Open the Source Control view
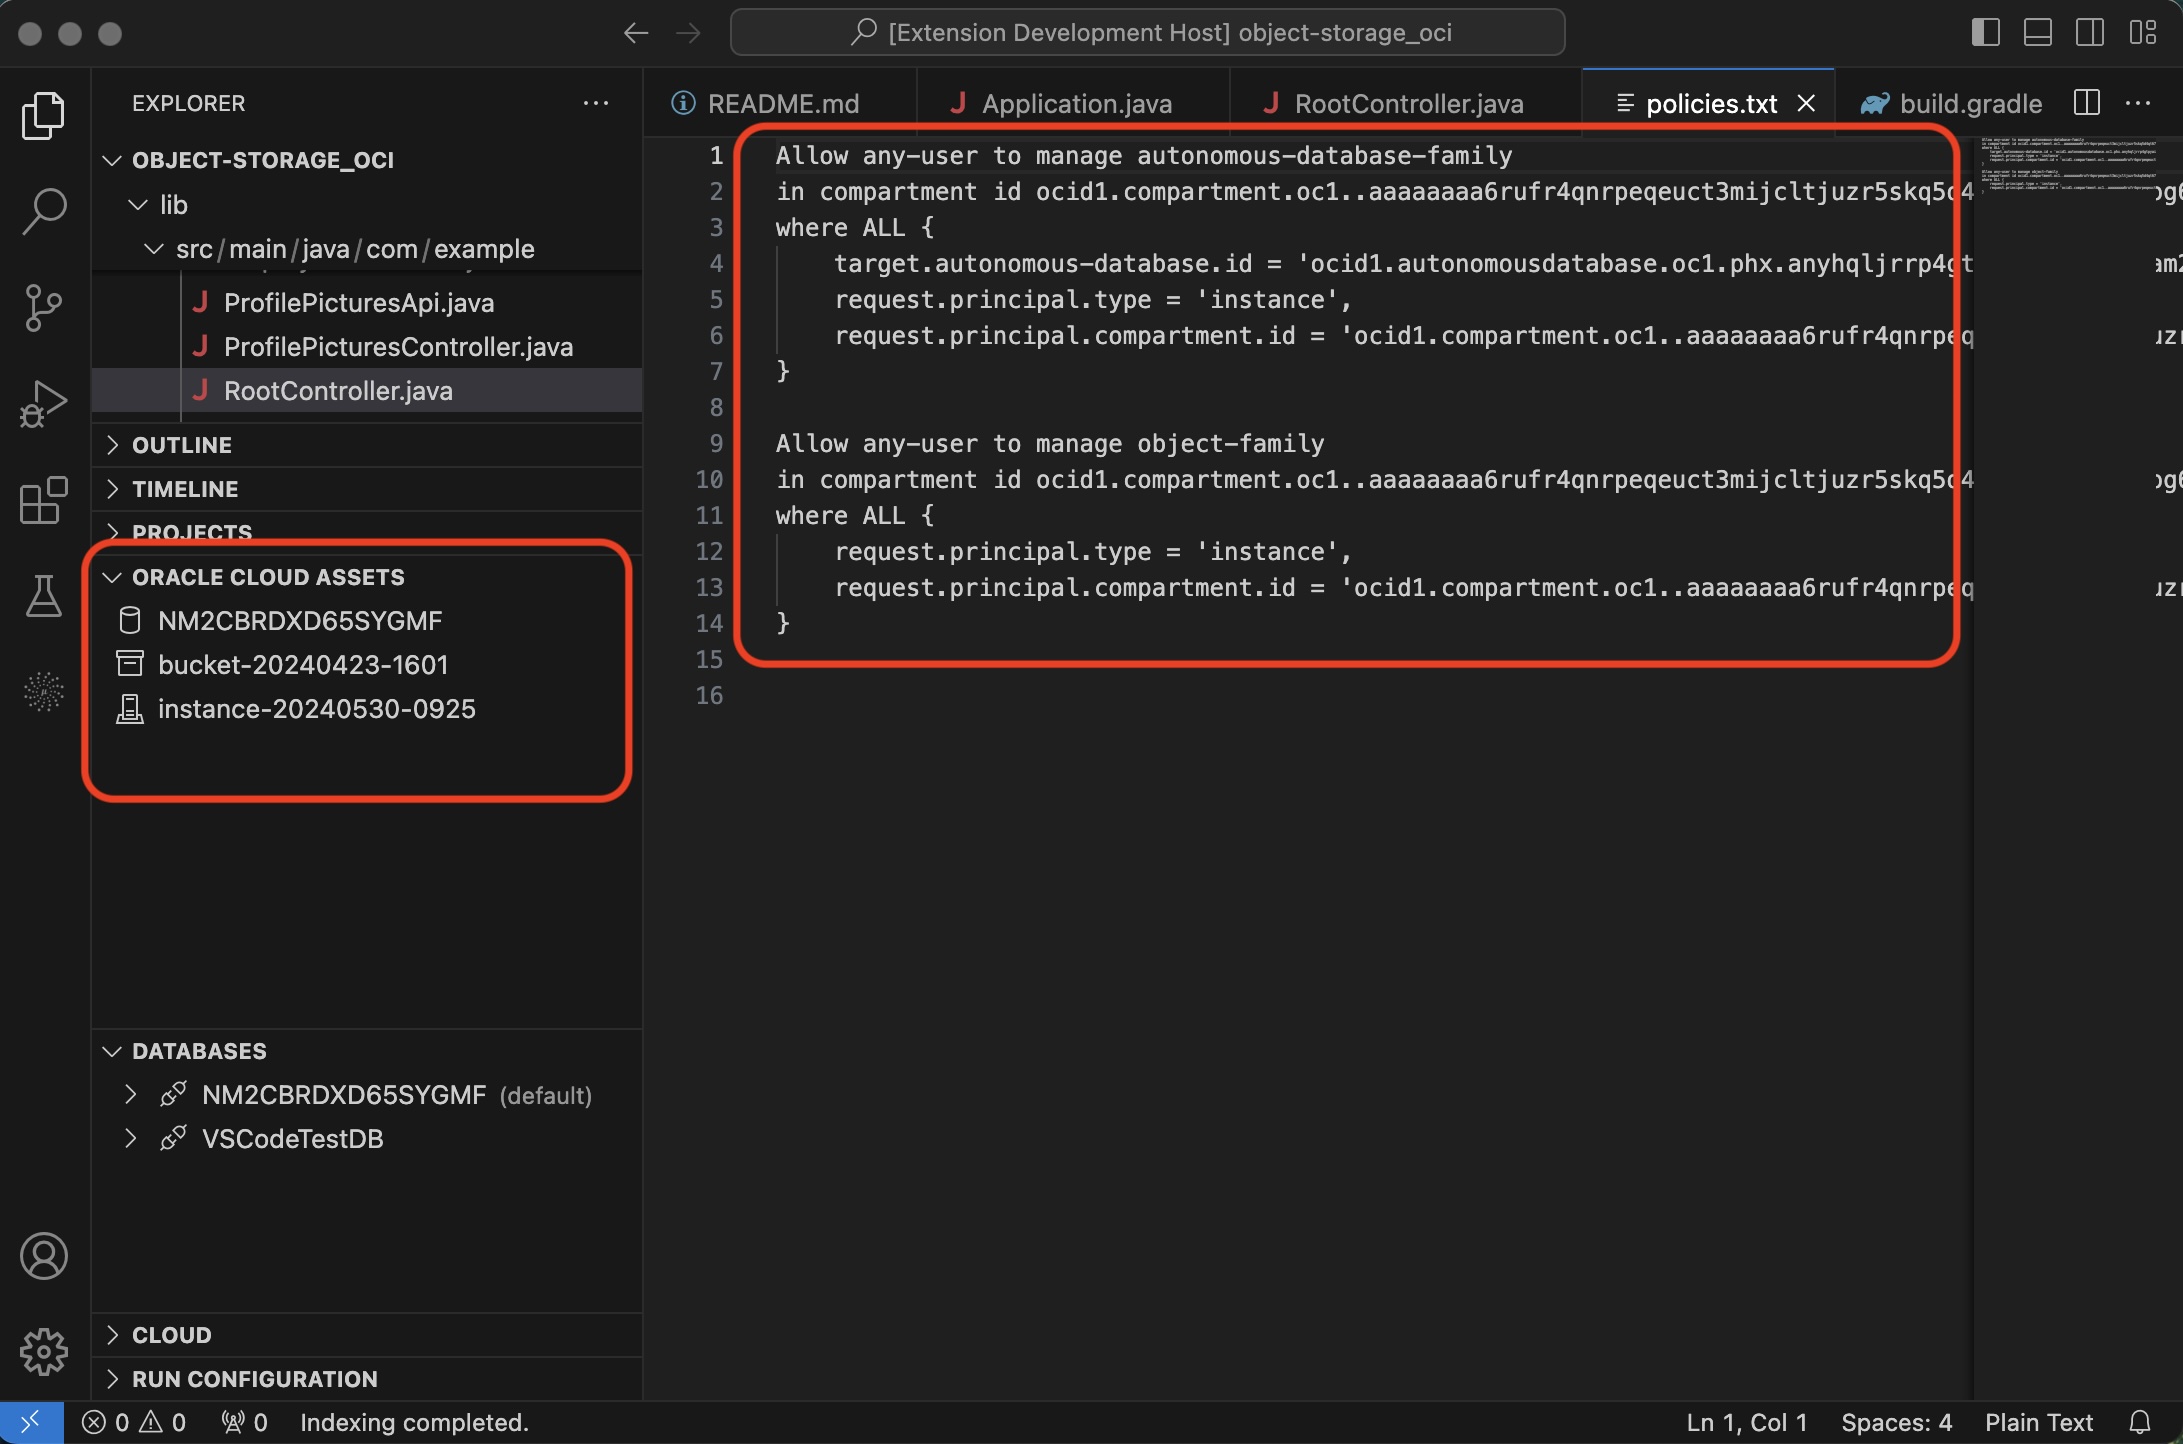 tap(44, 307)
